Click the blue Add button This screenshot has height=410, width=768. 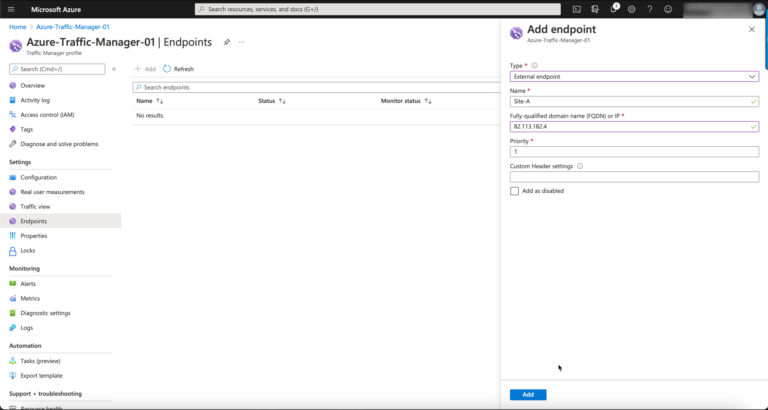(528, 395)
